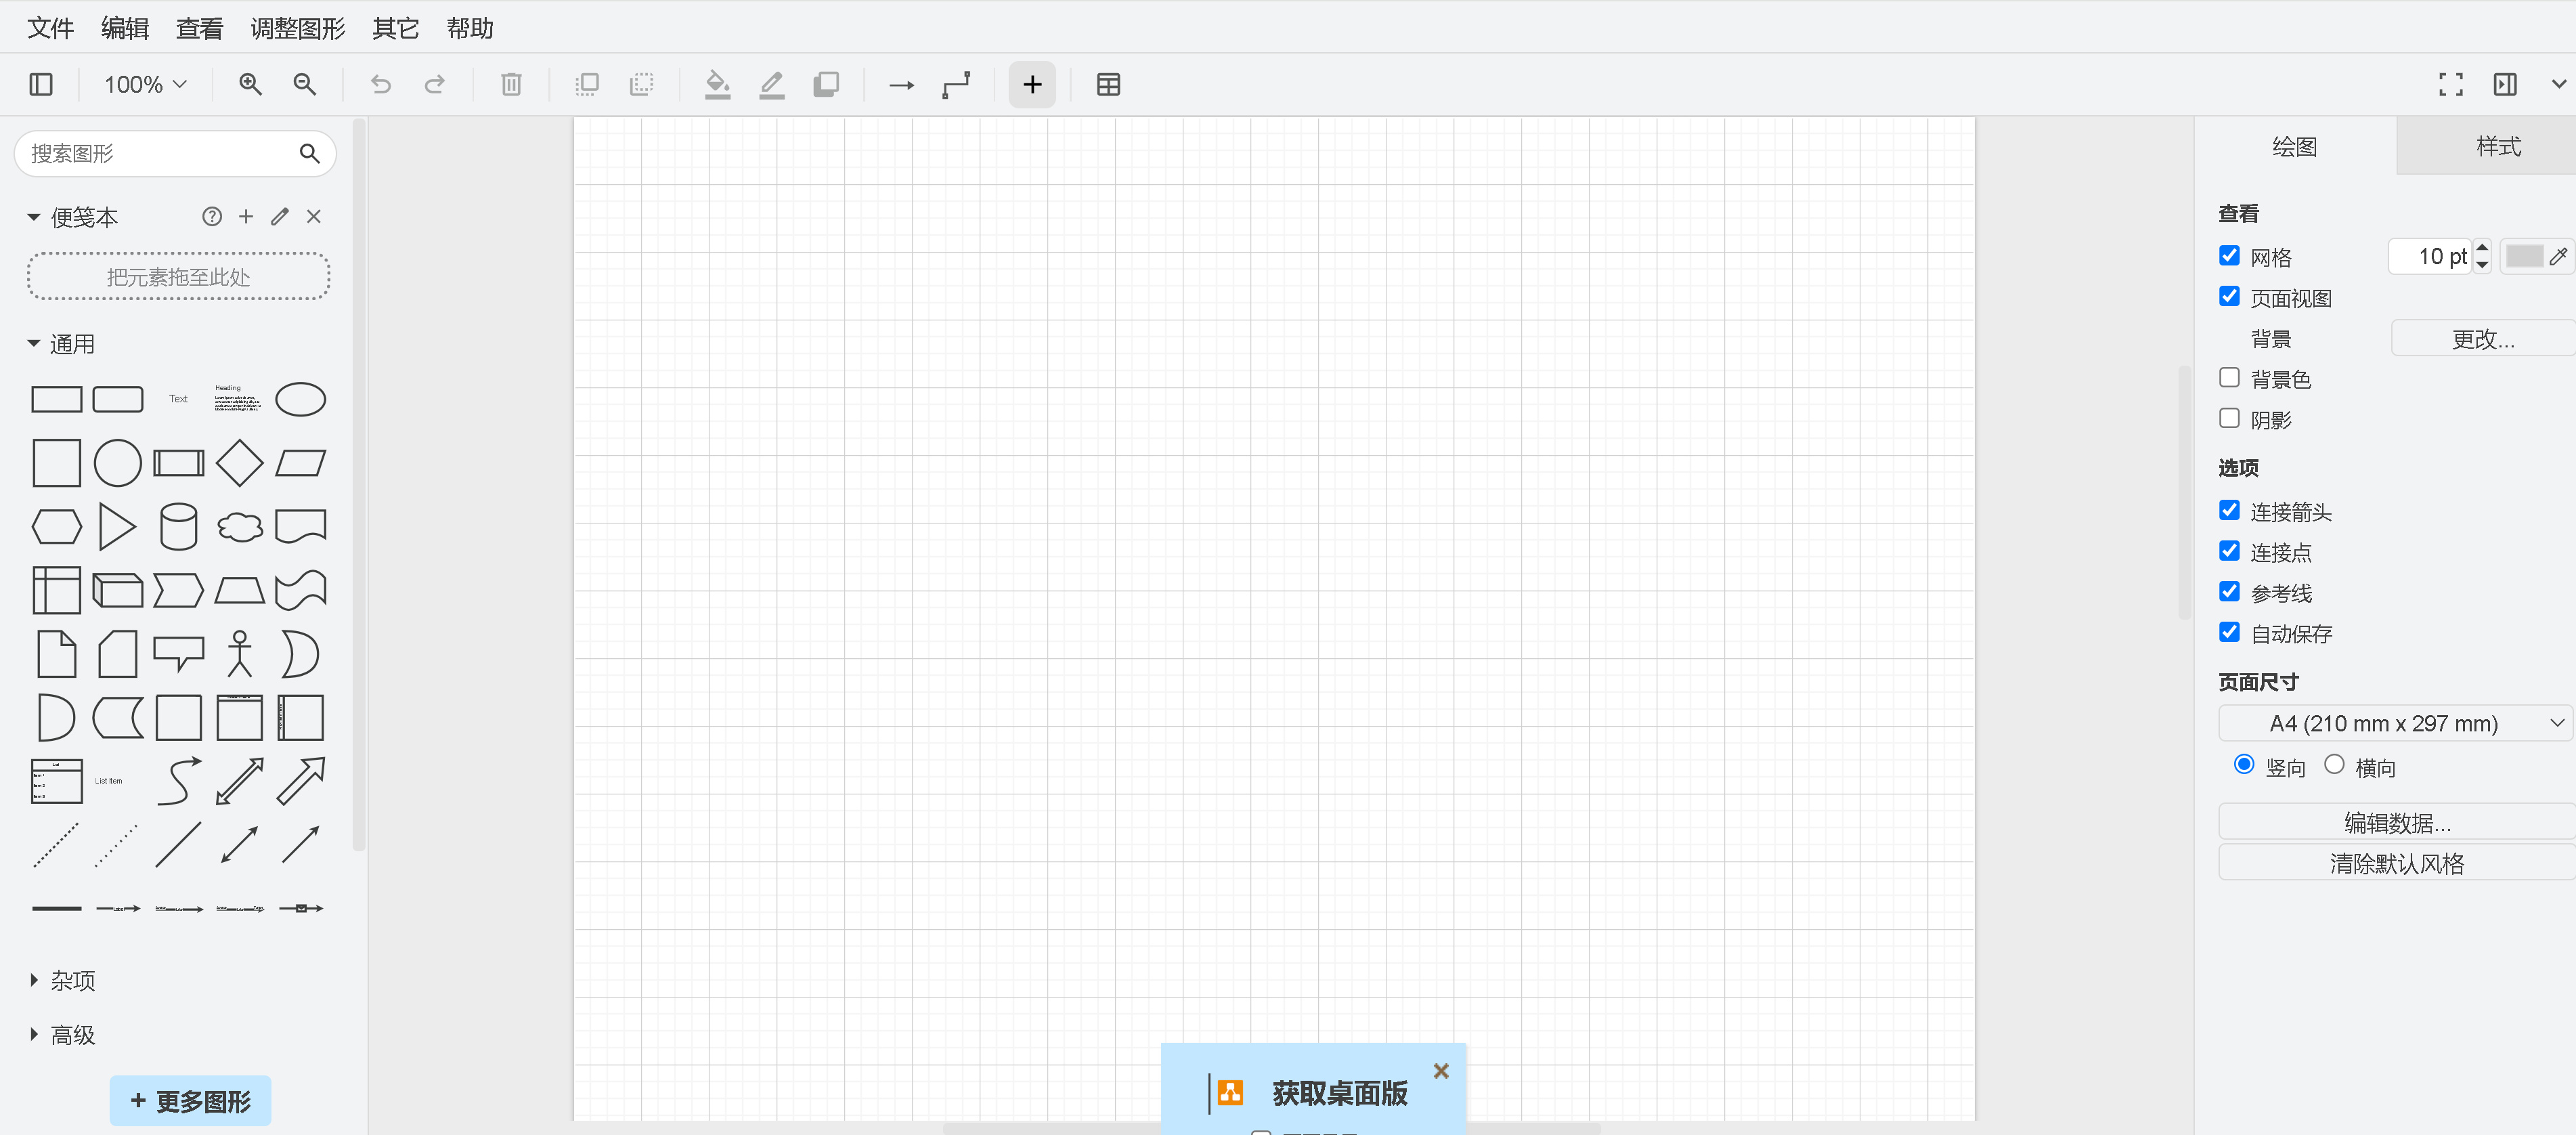
Task: Click the waypoints connector style icon
Action: coord(956,85)
